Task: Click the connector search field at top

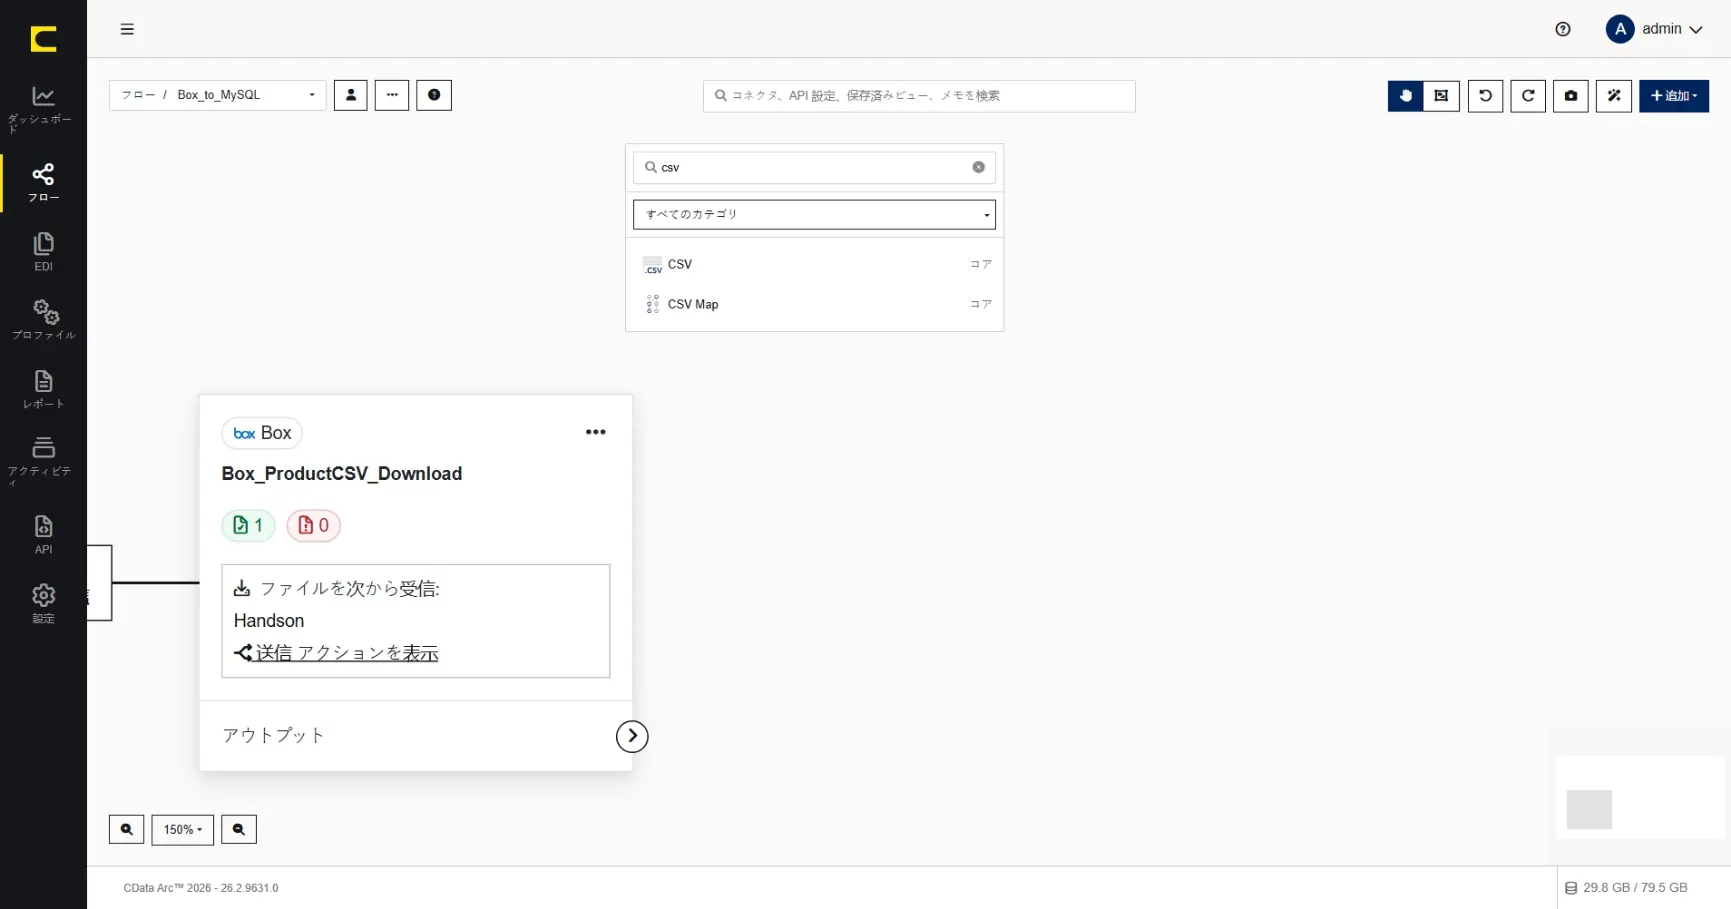Action: 919,96
